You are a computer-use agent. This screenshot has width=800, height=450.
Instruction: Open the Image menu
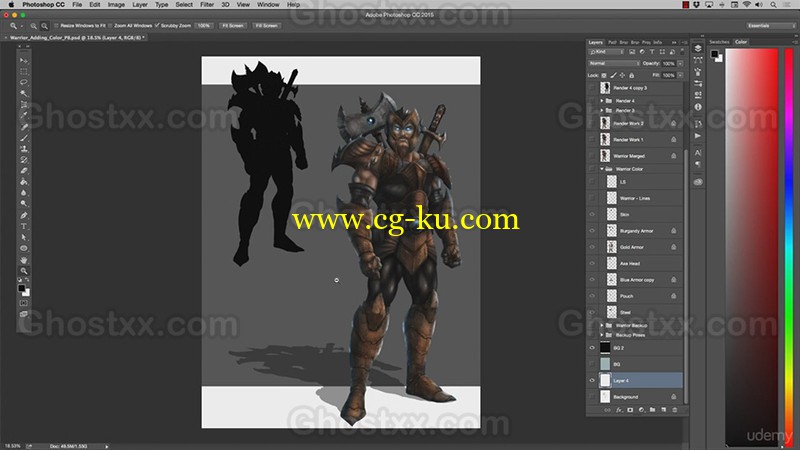(116, 5)
